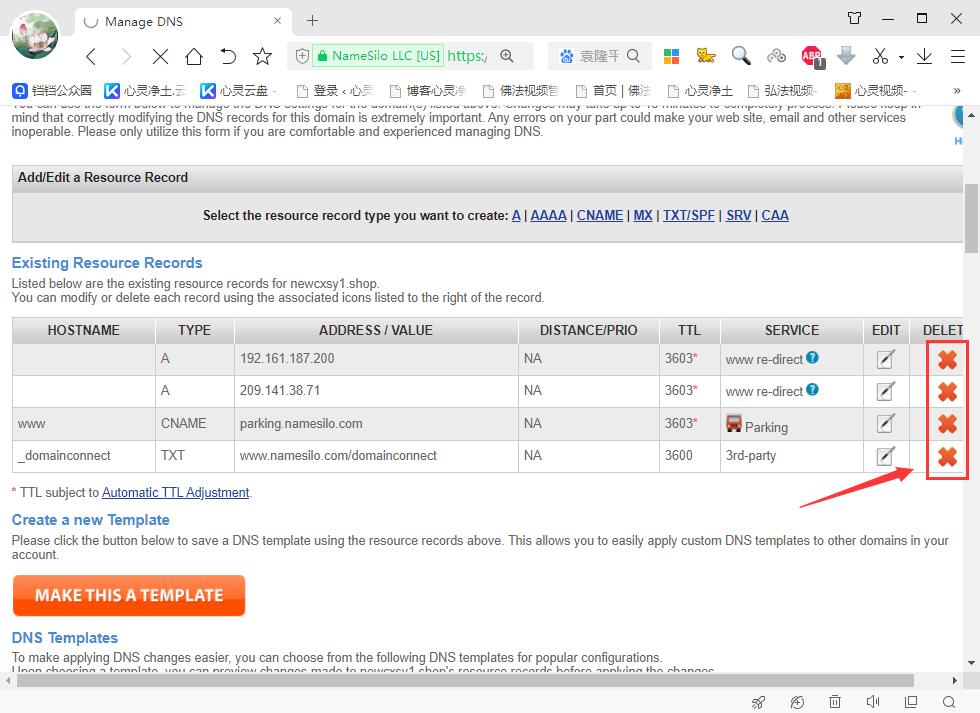Viewport: 980px width, 713px height.
Task: Open the browser hamburger menu
Action: [958, 57]
